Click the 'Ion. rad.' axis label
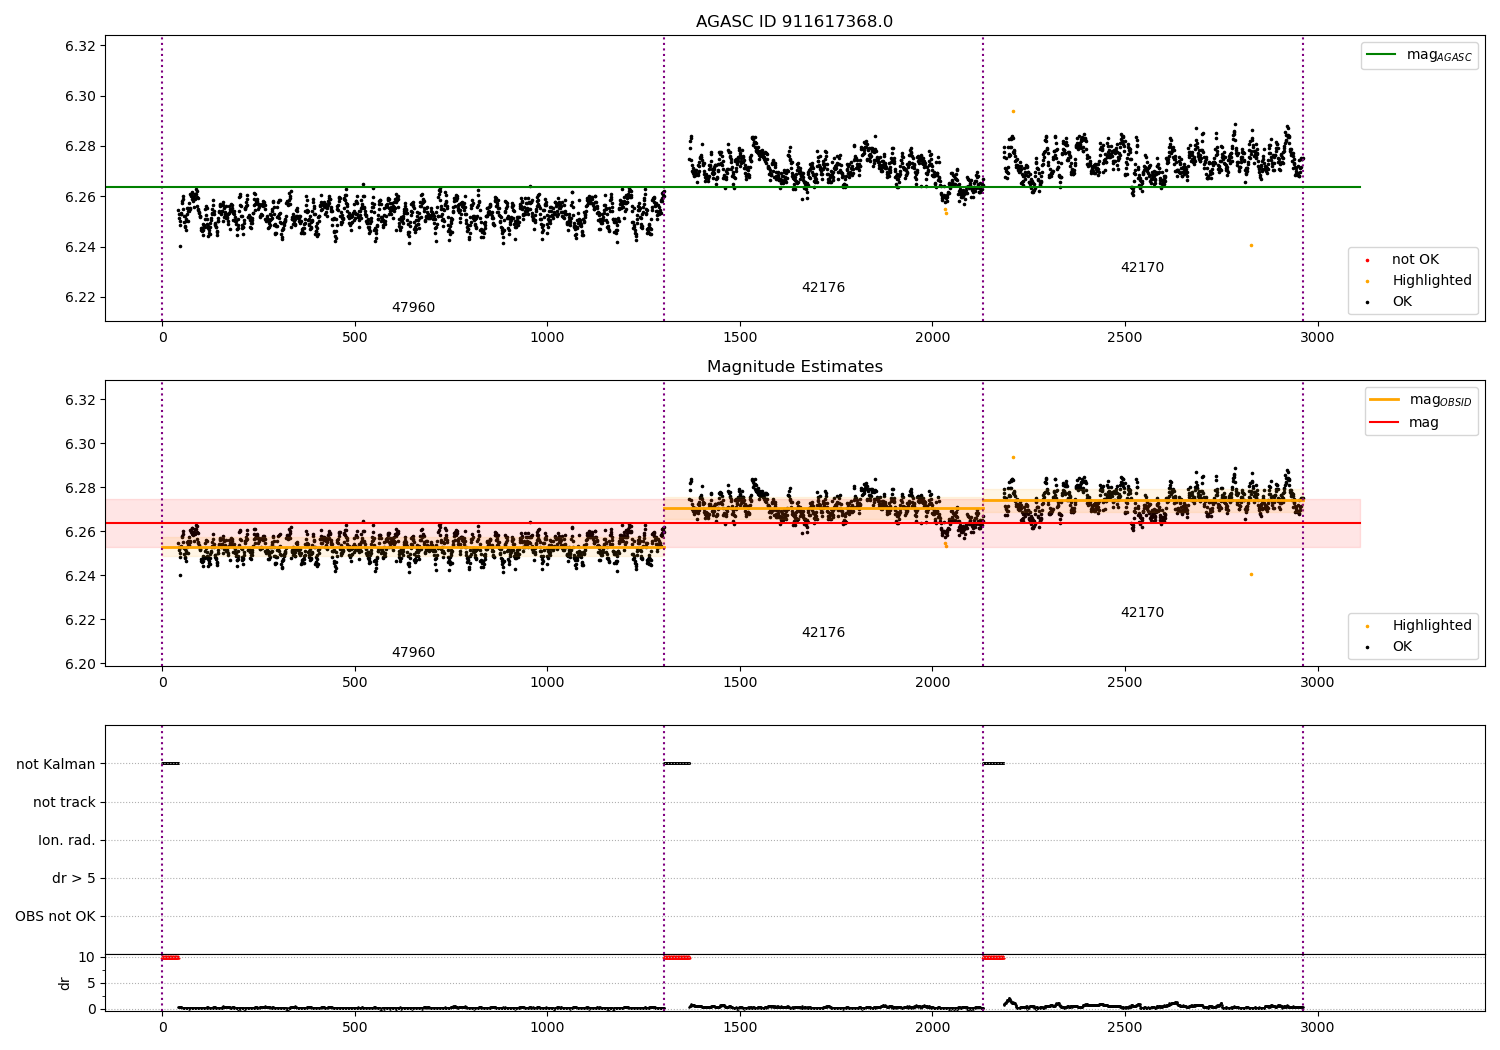 [67, 840]
